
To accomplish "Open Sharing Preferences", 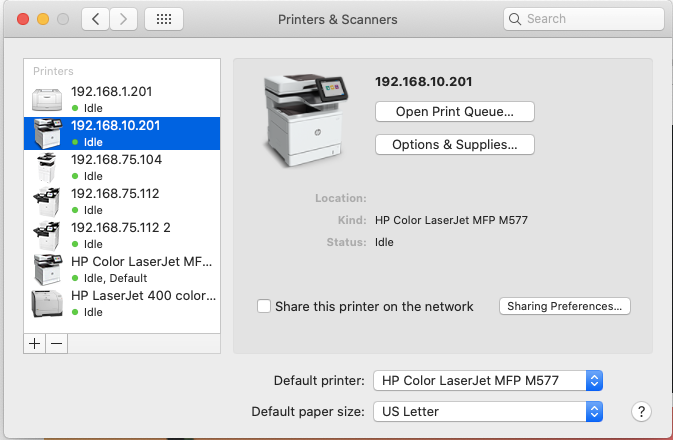I will [x=564, y=306].
